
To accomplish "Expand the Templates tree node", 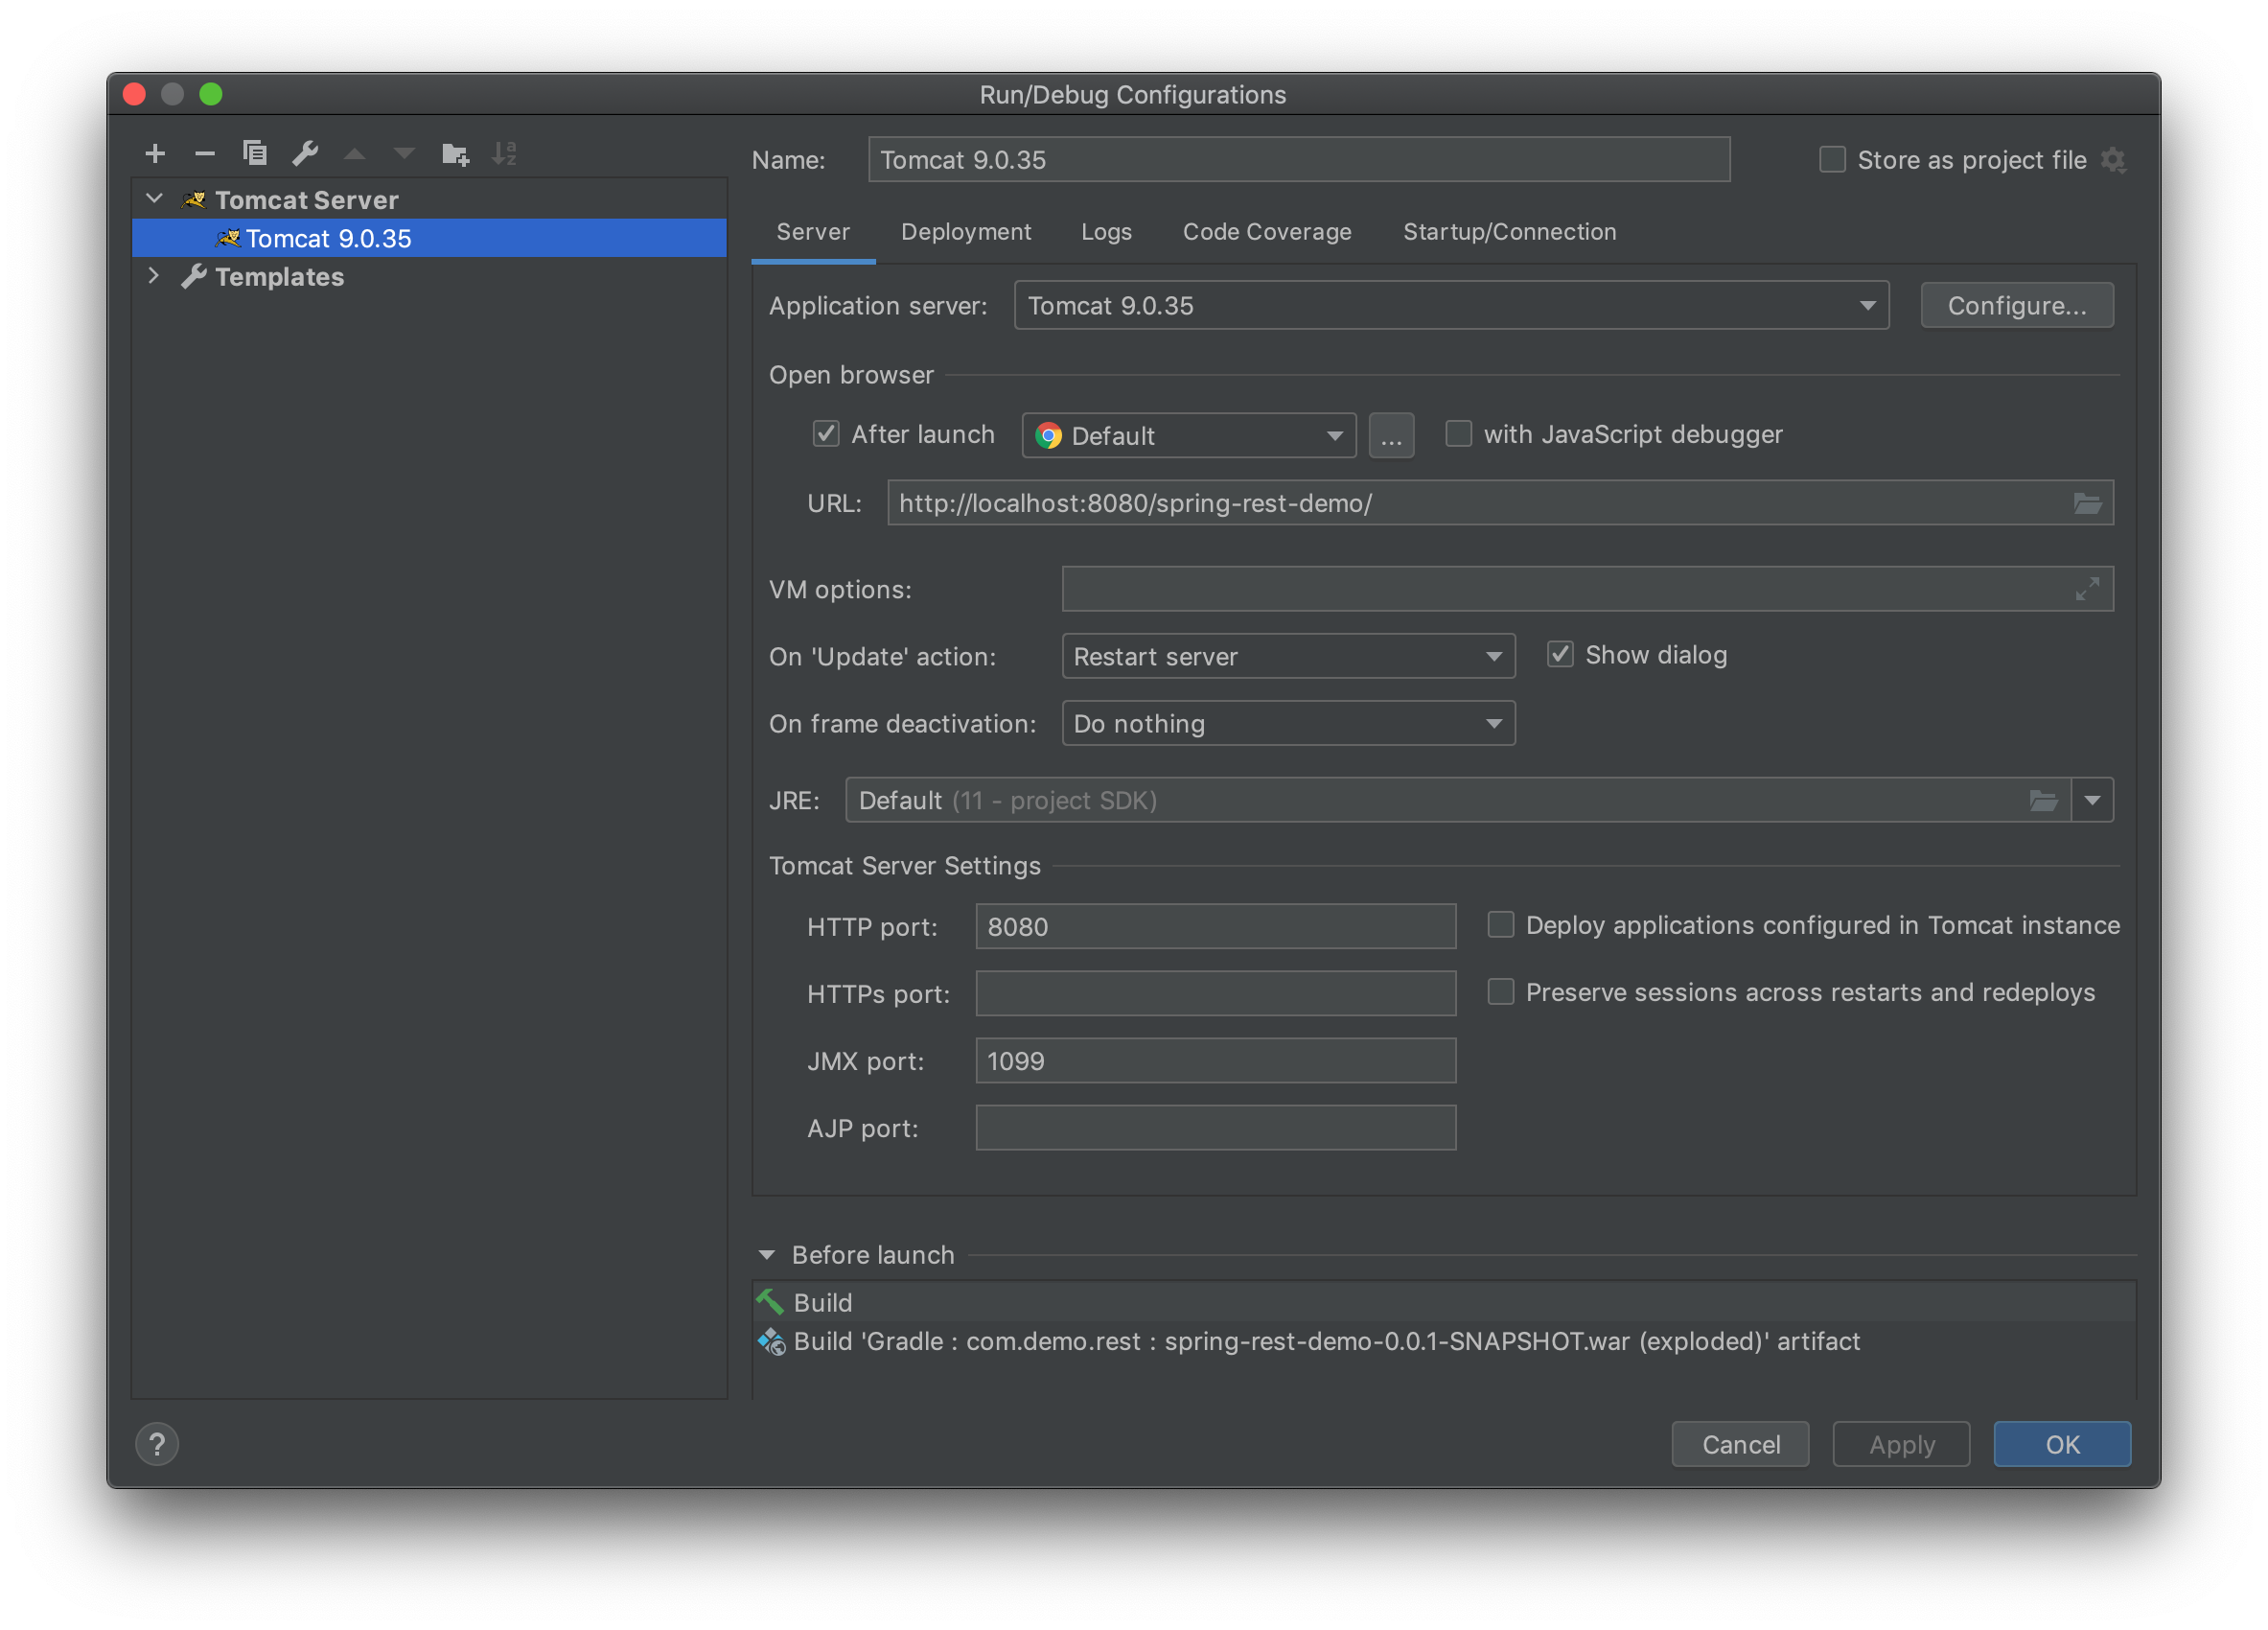I will click(154, 276).
